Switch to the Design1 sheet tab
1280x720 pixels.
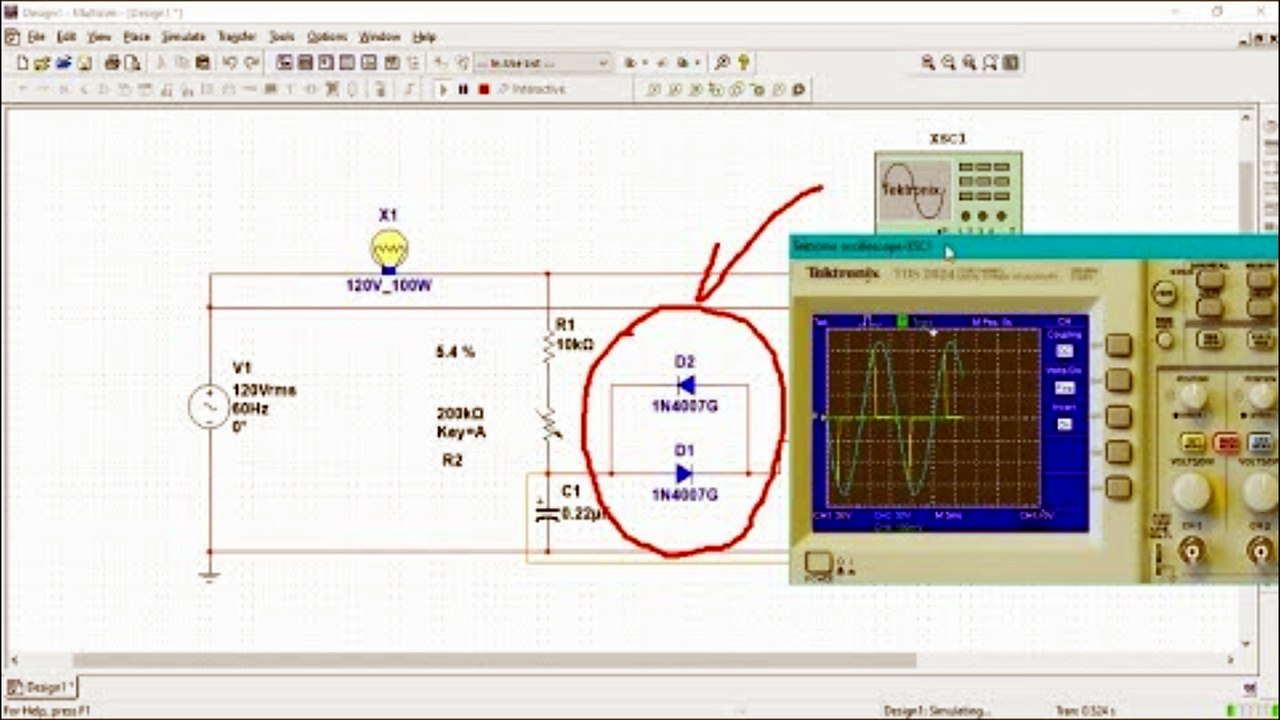click(x=41, y=687)
